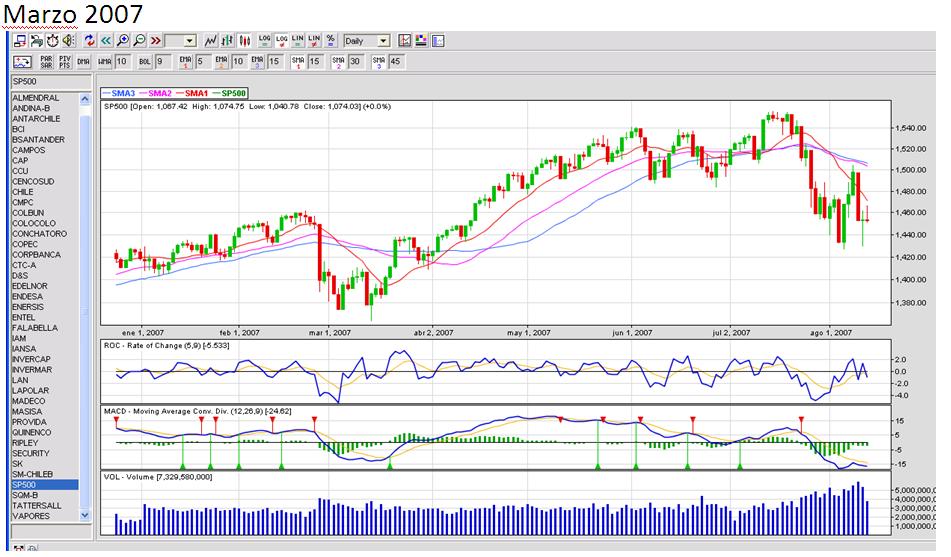Click the SMA 3 period field showing 45
The image size is (951, 557).
pyautogui.click(x=395, y=61)
